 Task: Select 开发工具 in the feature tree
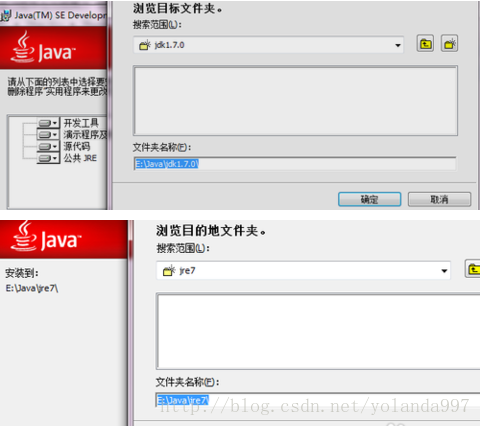point(81,123)
